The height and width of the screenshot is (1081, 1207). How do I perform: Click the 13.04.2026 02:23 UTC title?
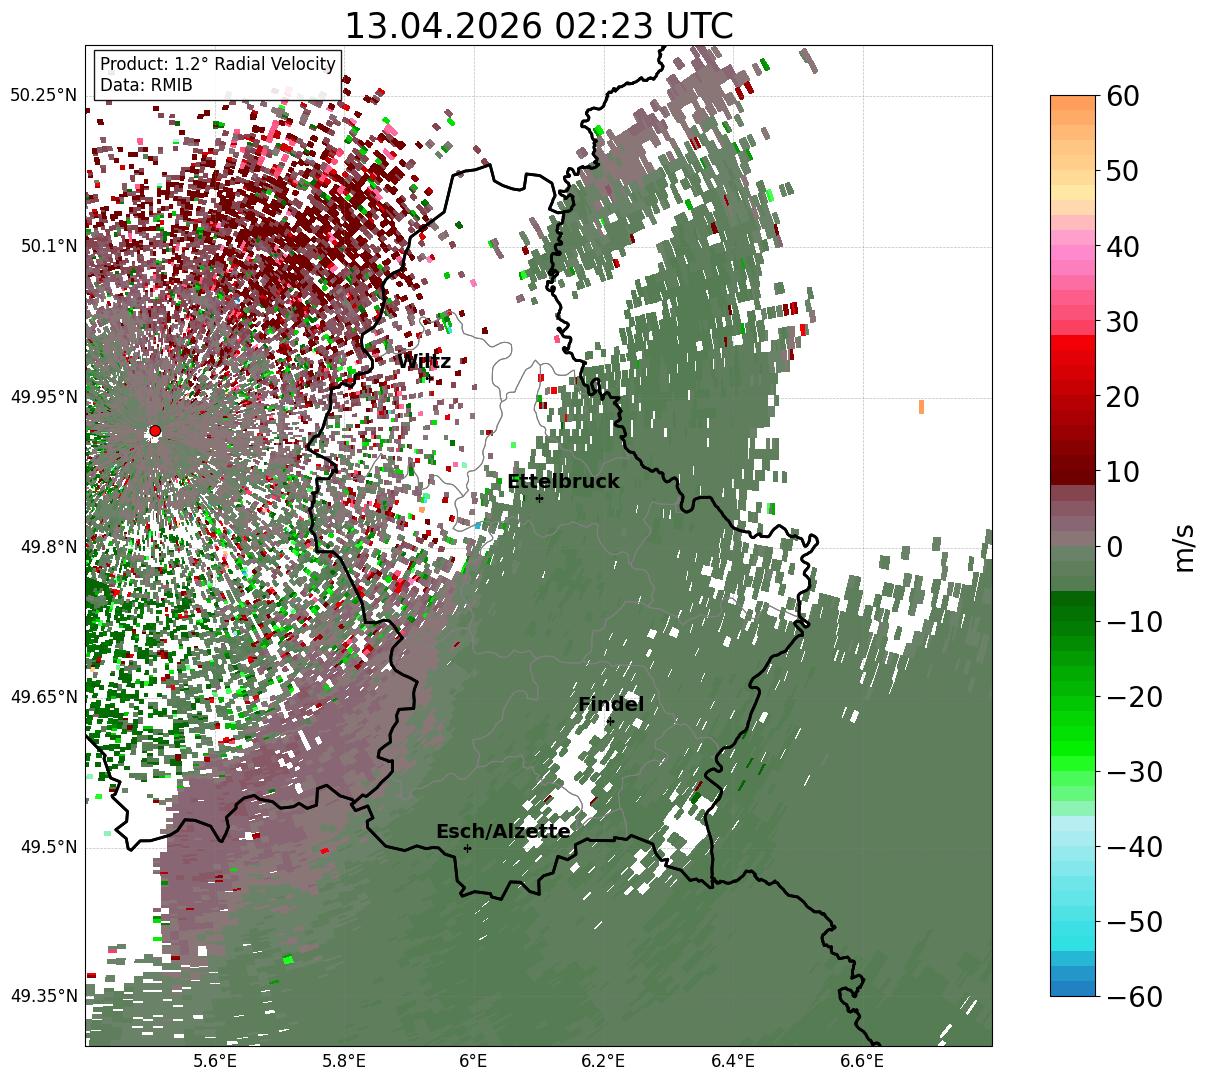pyautogui.click(x=538, y=26)
